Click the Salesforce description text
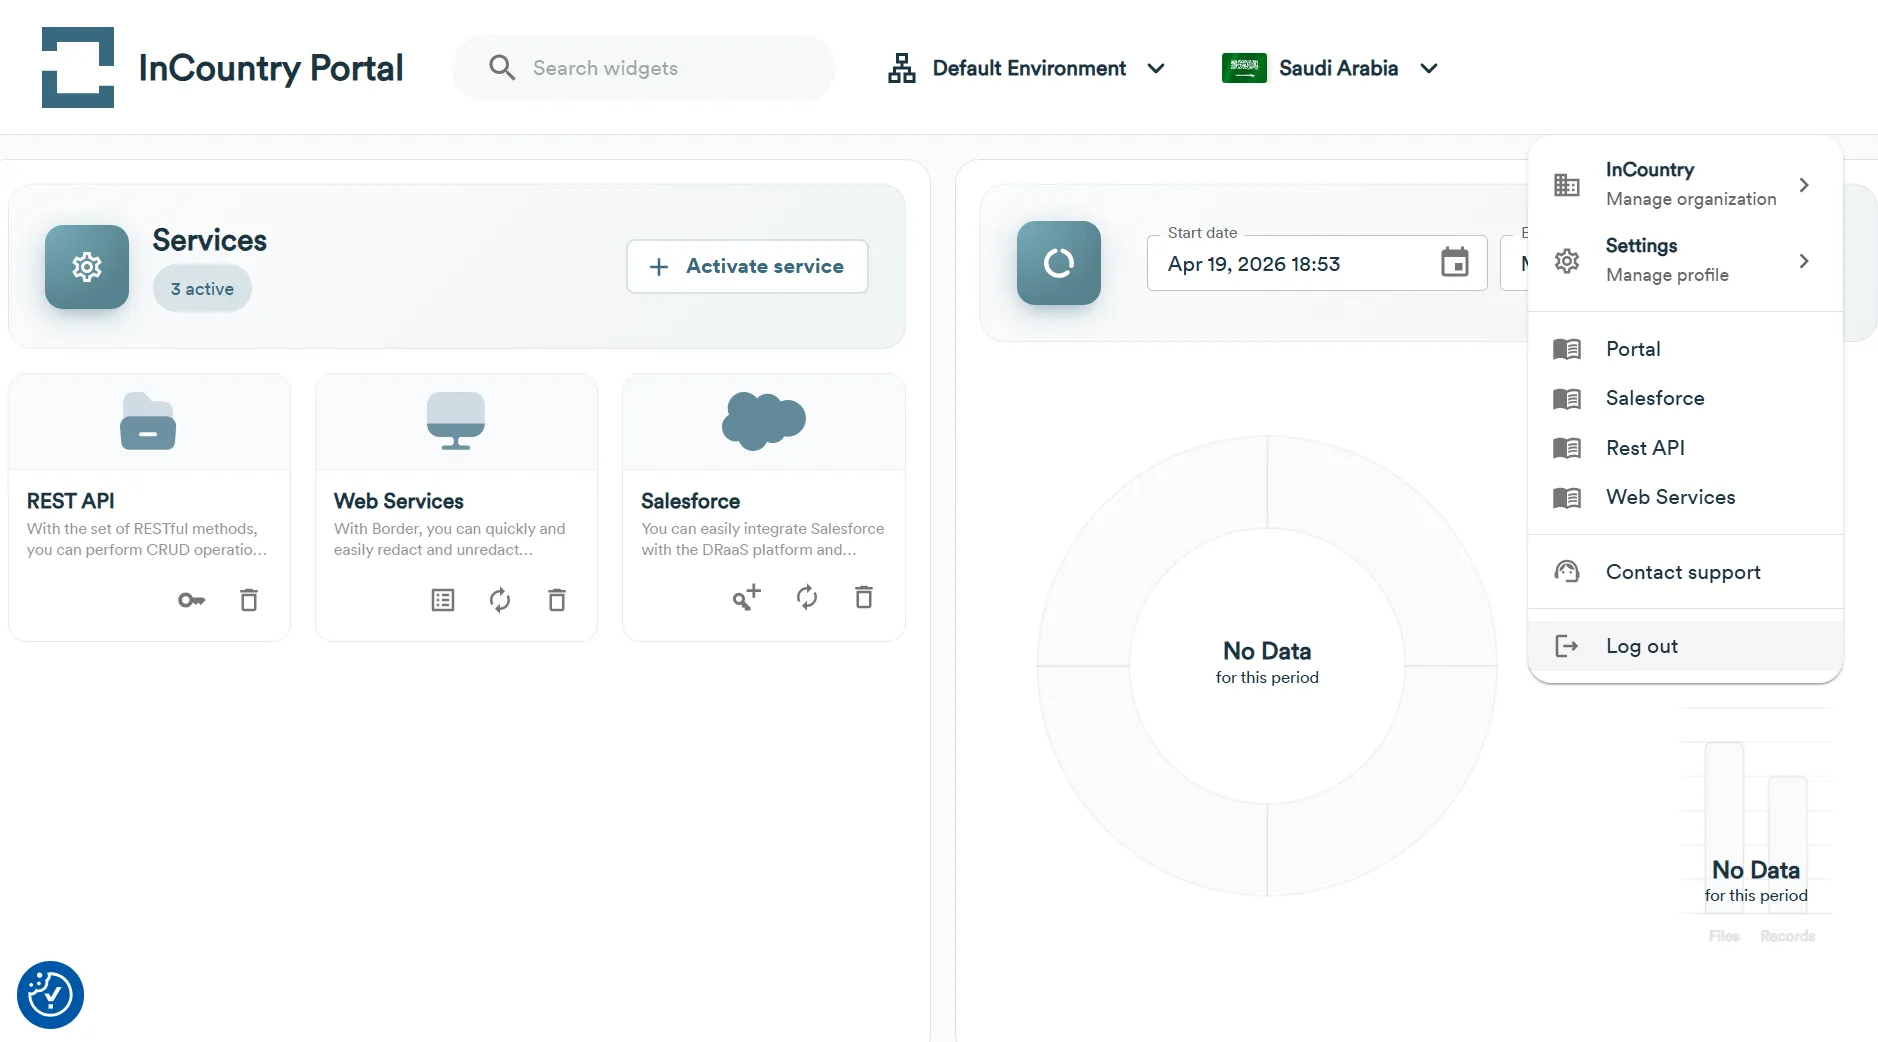 point(763,539)
